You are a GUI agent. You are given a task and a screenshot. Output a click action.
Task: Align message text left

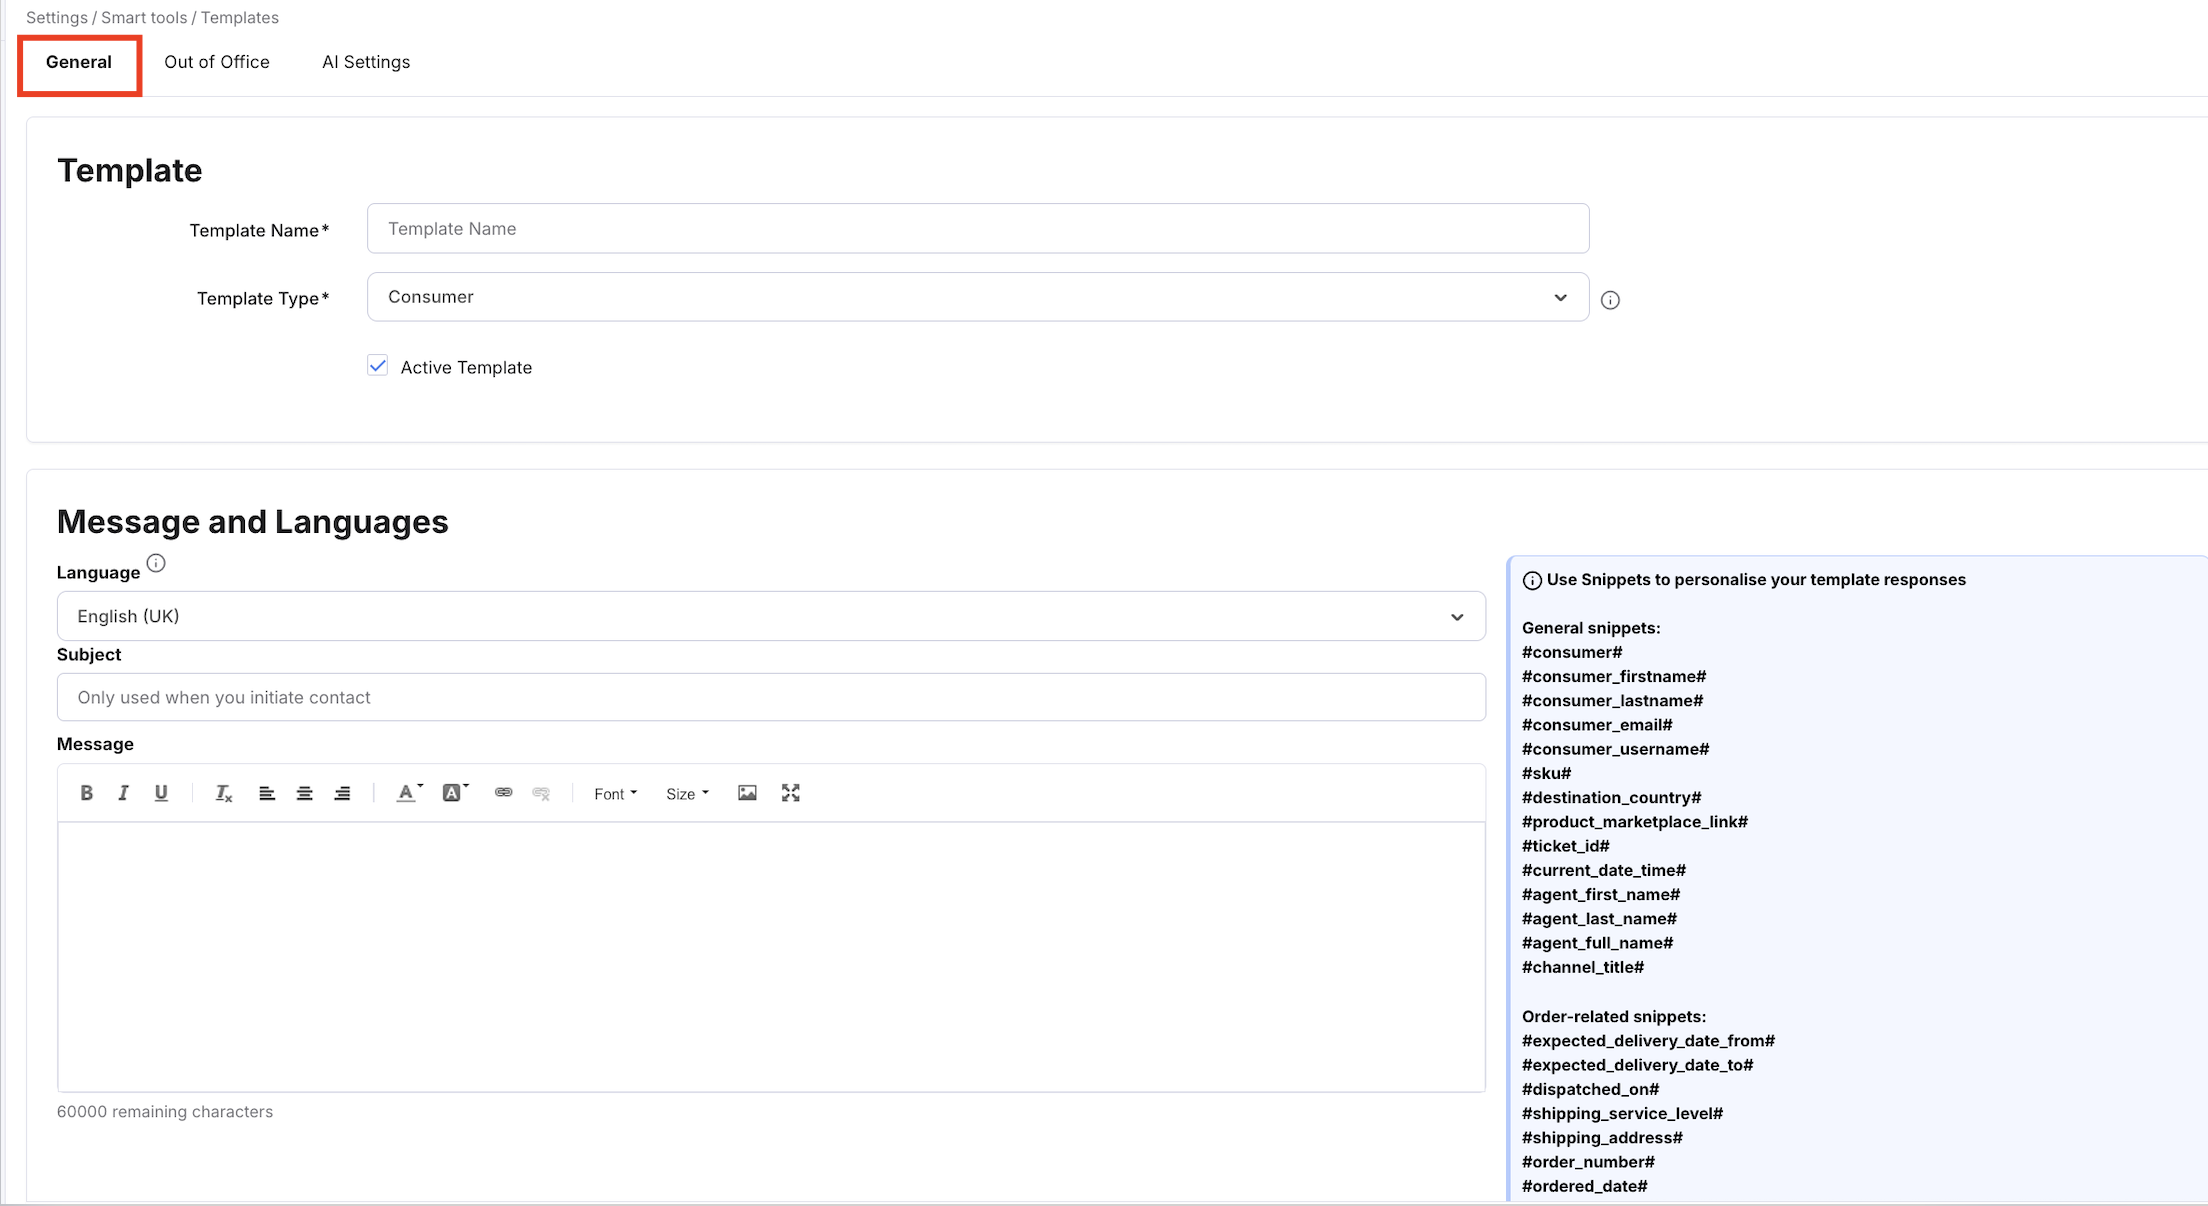(x=267, y=793)
